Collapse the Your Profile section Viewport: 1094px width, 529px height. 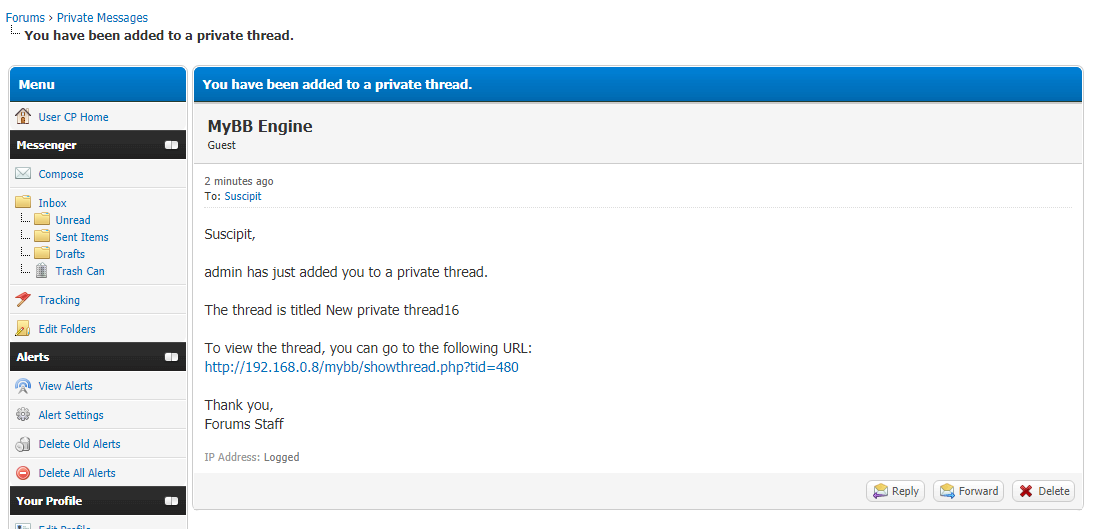point(171,501)
